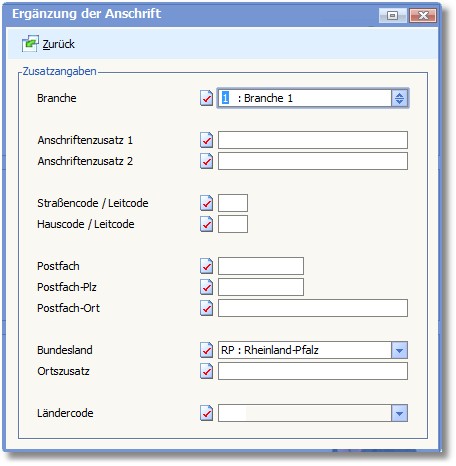456x466 pixels.
Task: Click the checkmark icon beside Branche
Action: click(x=206, y=98)
